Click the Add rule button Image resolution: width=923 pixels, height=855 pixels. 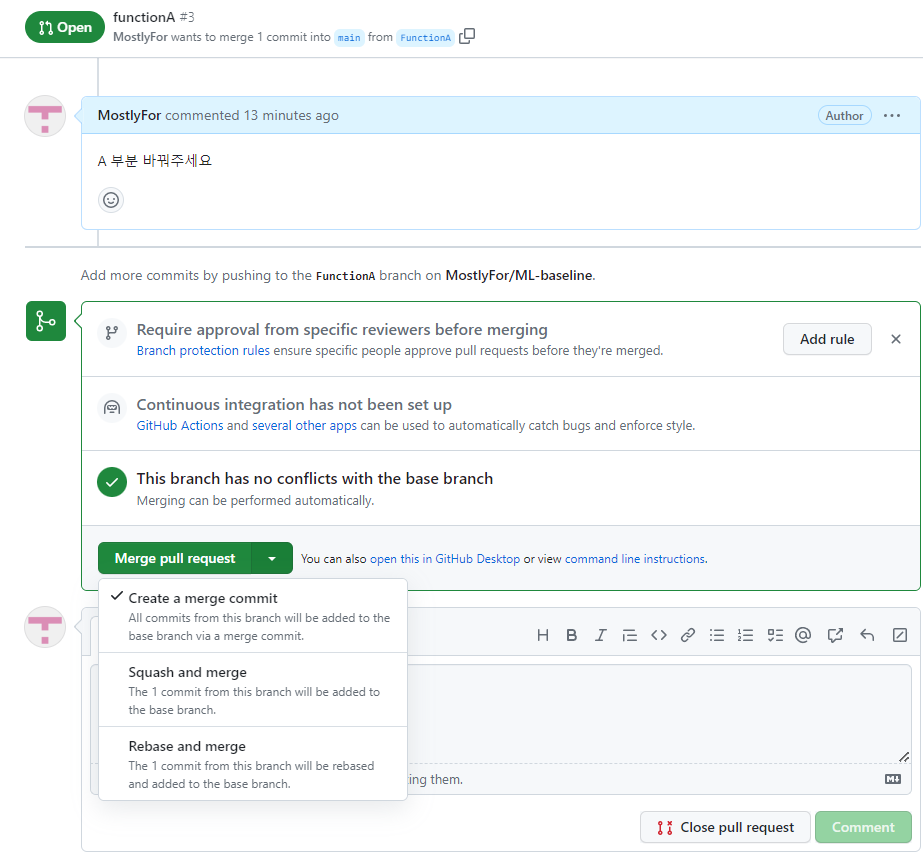[827, 339]
